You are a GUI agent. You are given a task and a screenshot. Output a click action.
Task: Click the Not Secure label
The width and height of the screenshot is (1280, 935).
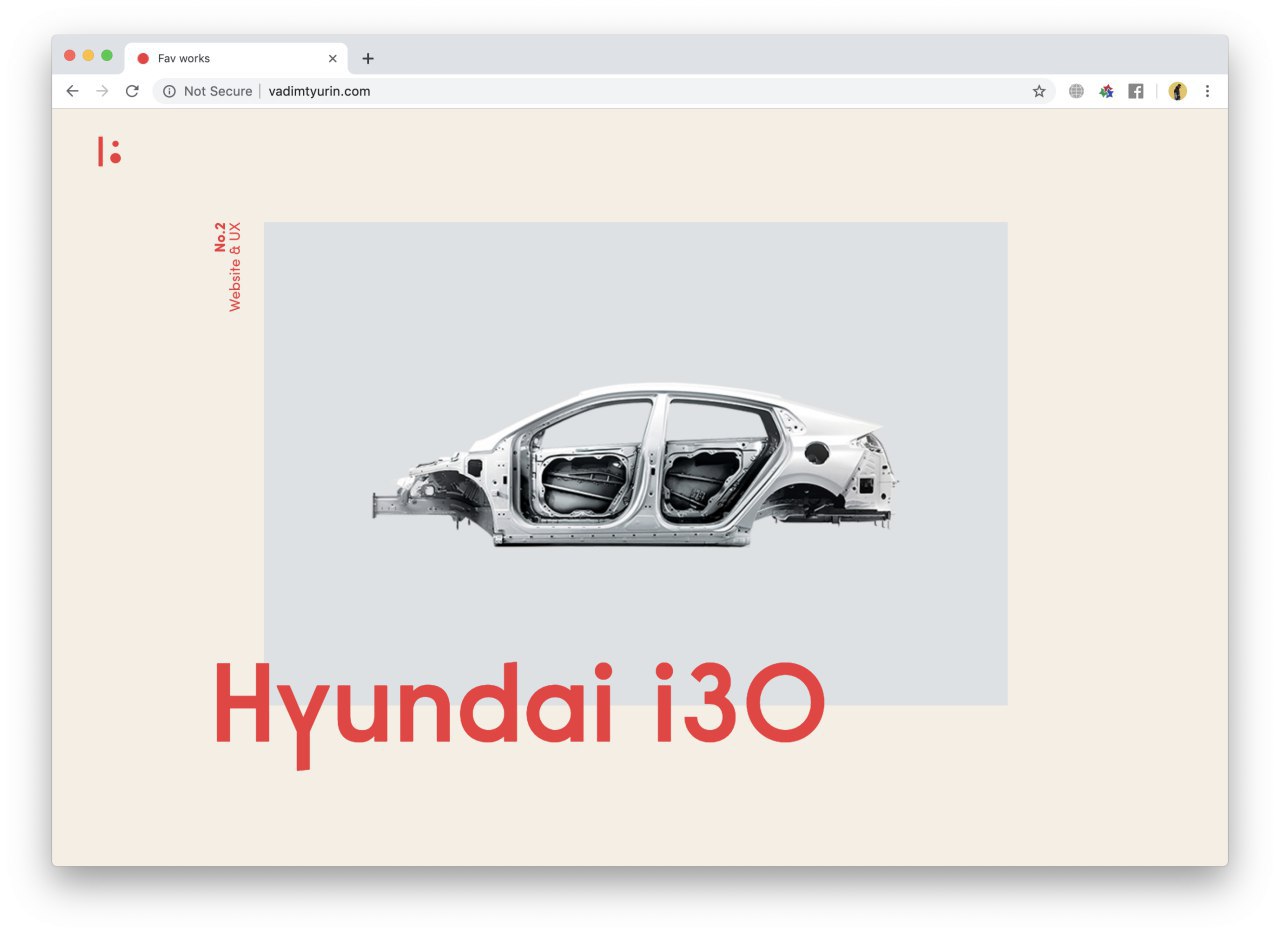(218, 91)
